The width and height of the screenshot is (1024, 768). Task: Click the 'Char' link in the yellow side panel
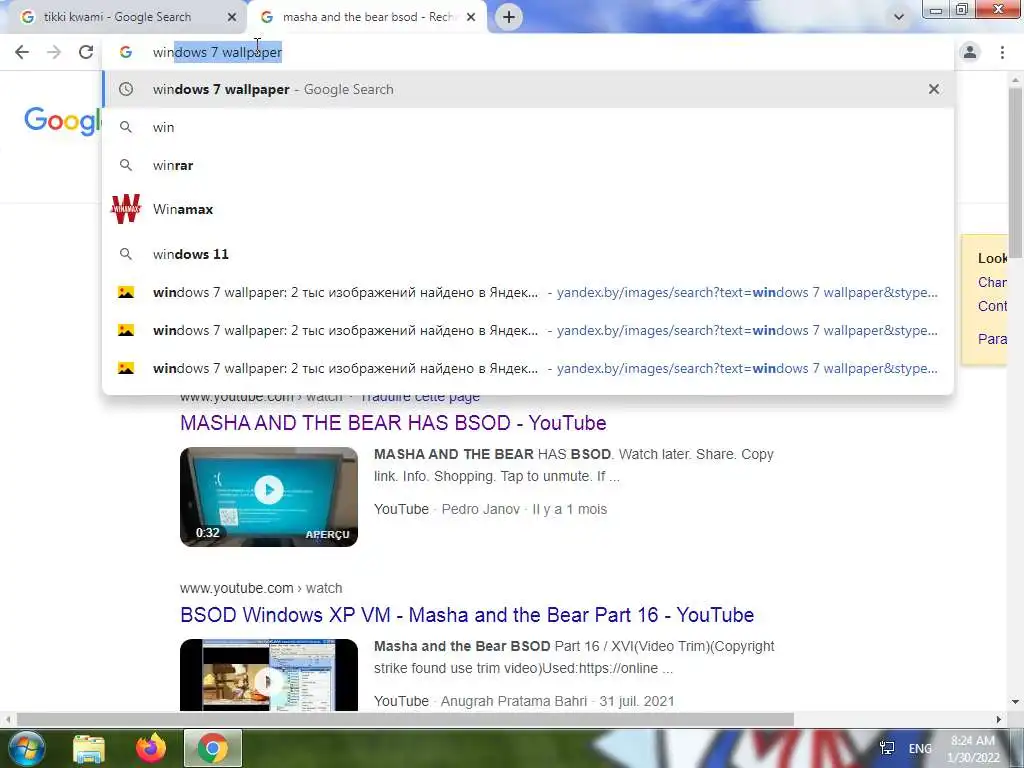pyautogui.click(x=992, y=283)
